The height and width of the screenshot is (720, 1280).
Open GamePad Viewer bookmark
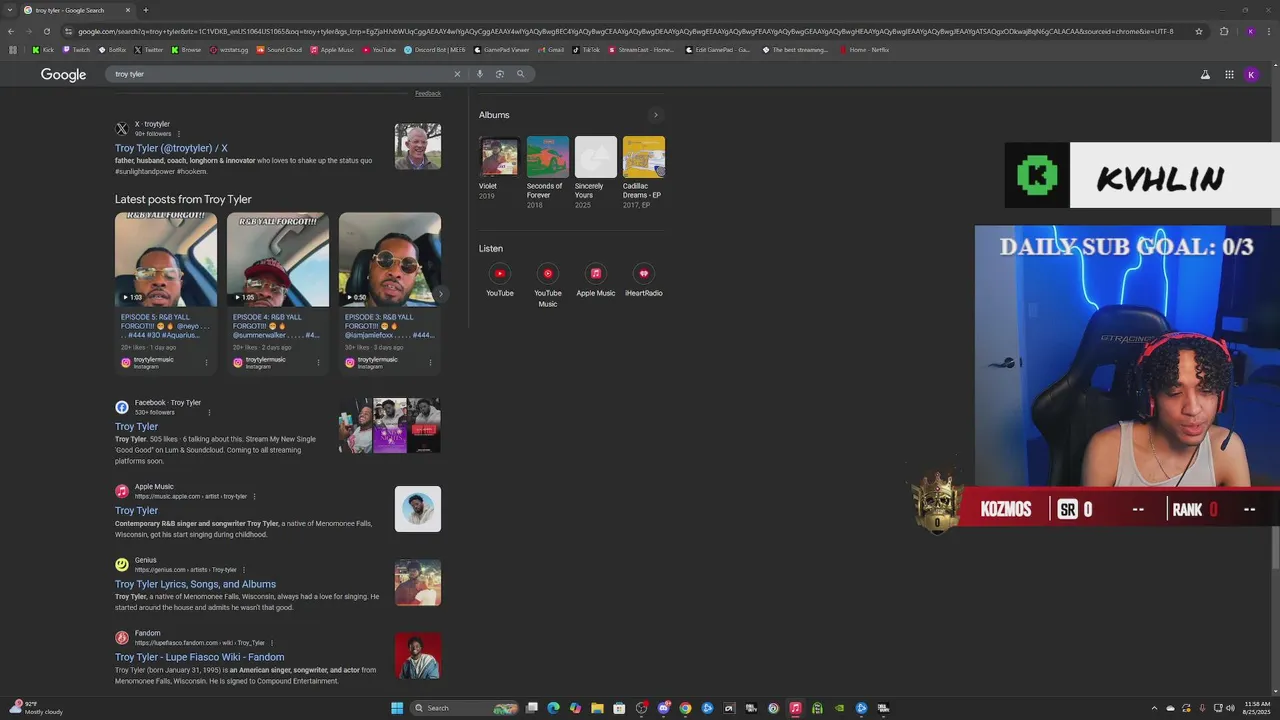point(501,50)
